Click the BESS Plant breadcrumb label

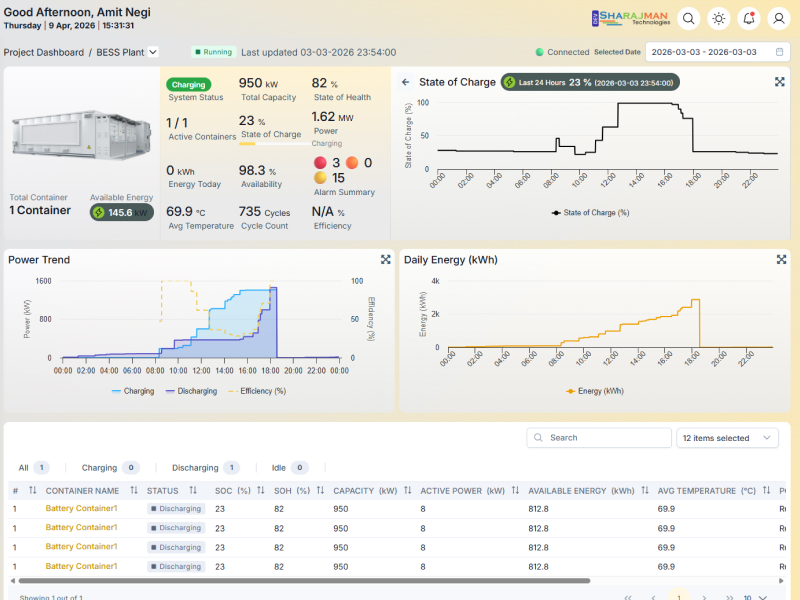(x=120, y=52)
